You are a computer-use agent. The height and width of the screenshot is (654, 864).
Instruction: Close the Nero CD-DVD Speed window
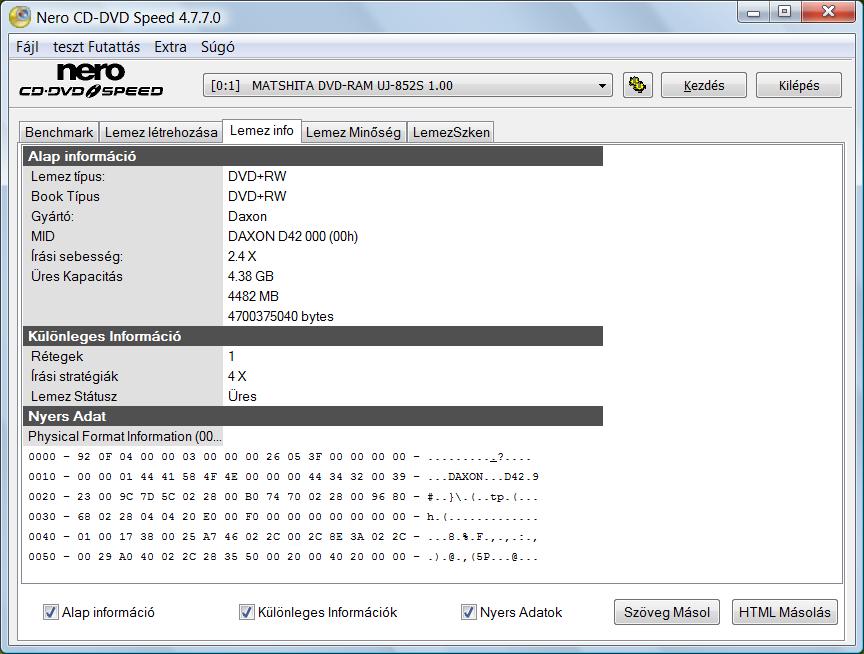pyautogui.click(x=828, y=12)
